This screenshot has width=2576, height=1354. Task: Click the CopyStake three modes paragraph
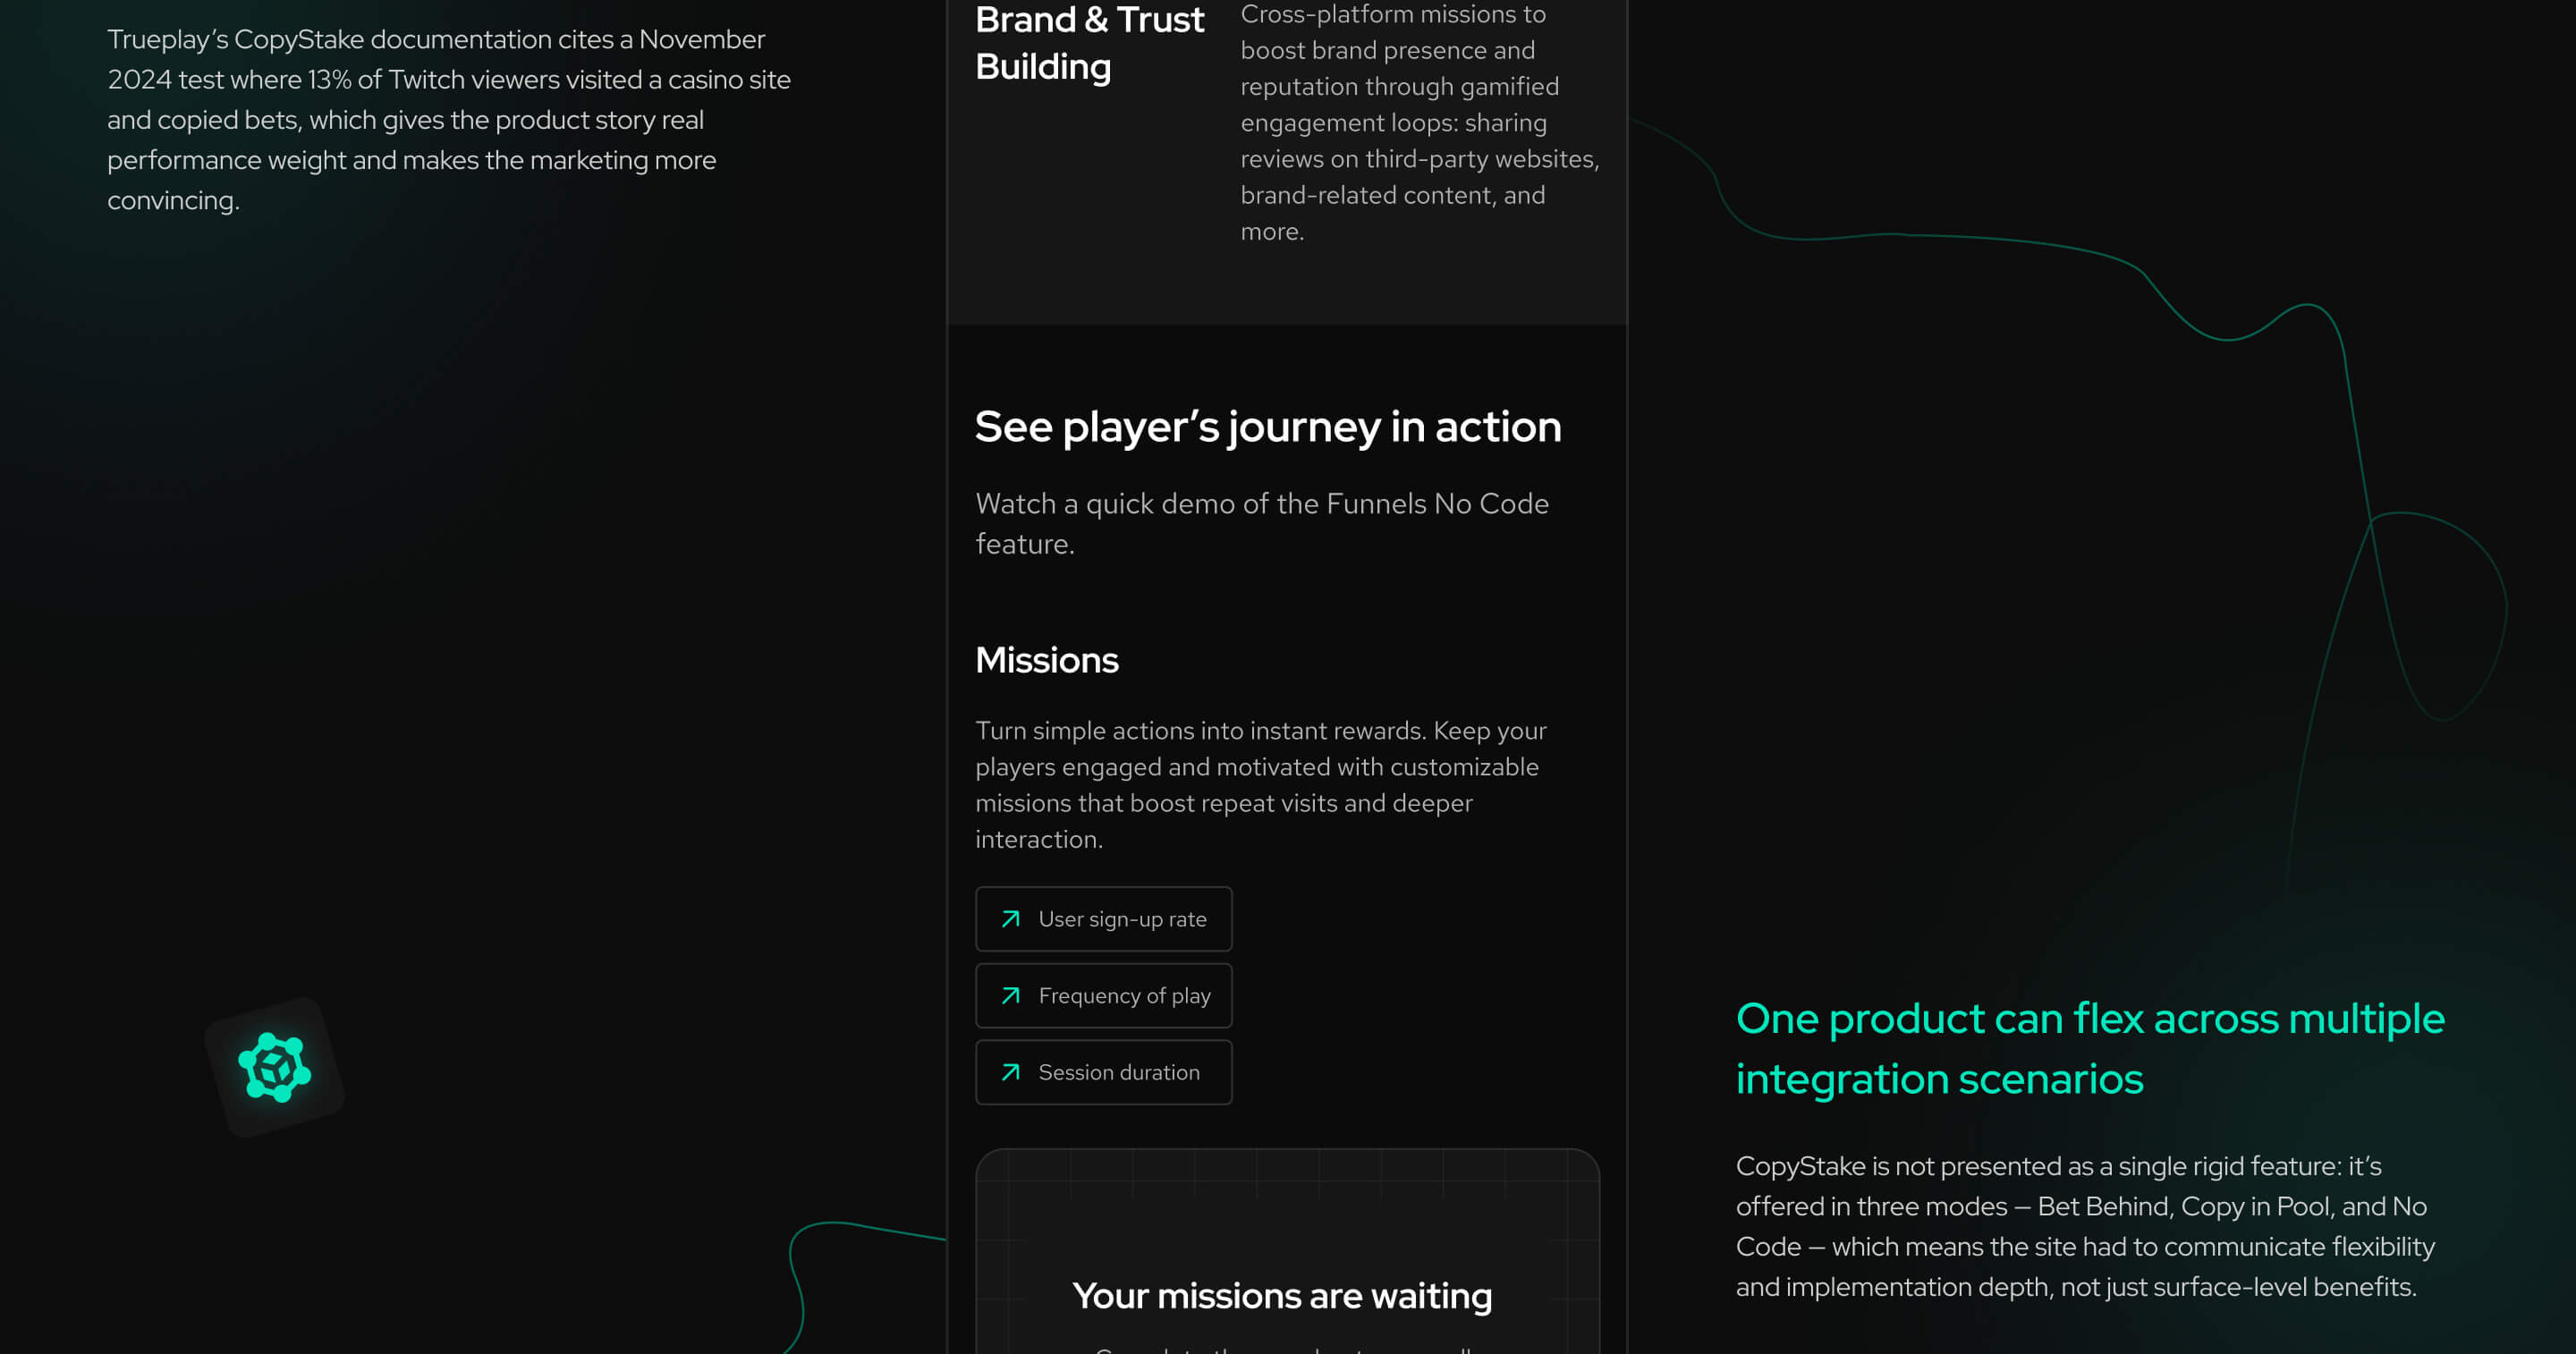click(x=2085, y=1226)
